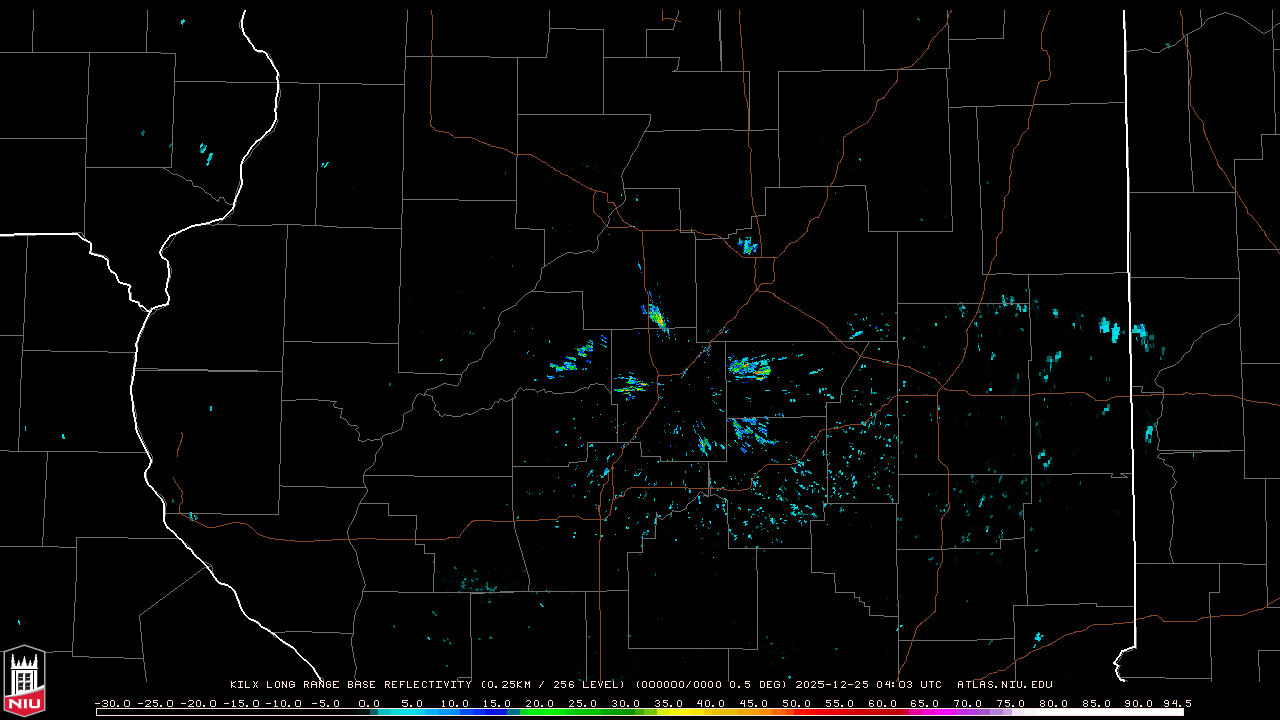Screen dimensions: 1280x720
Task: Click the NIU castle logo
Action: 24,680
